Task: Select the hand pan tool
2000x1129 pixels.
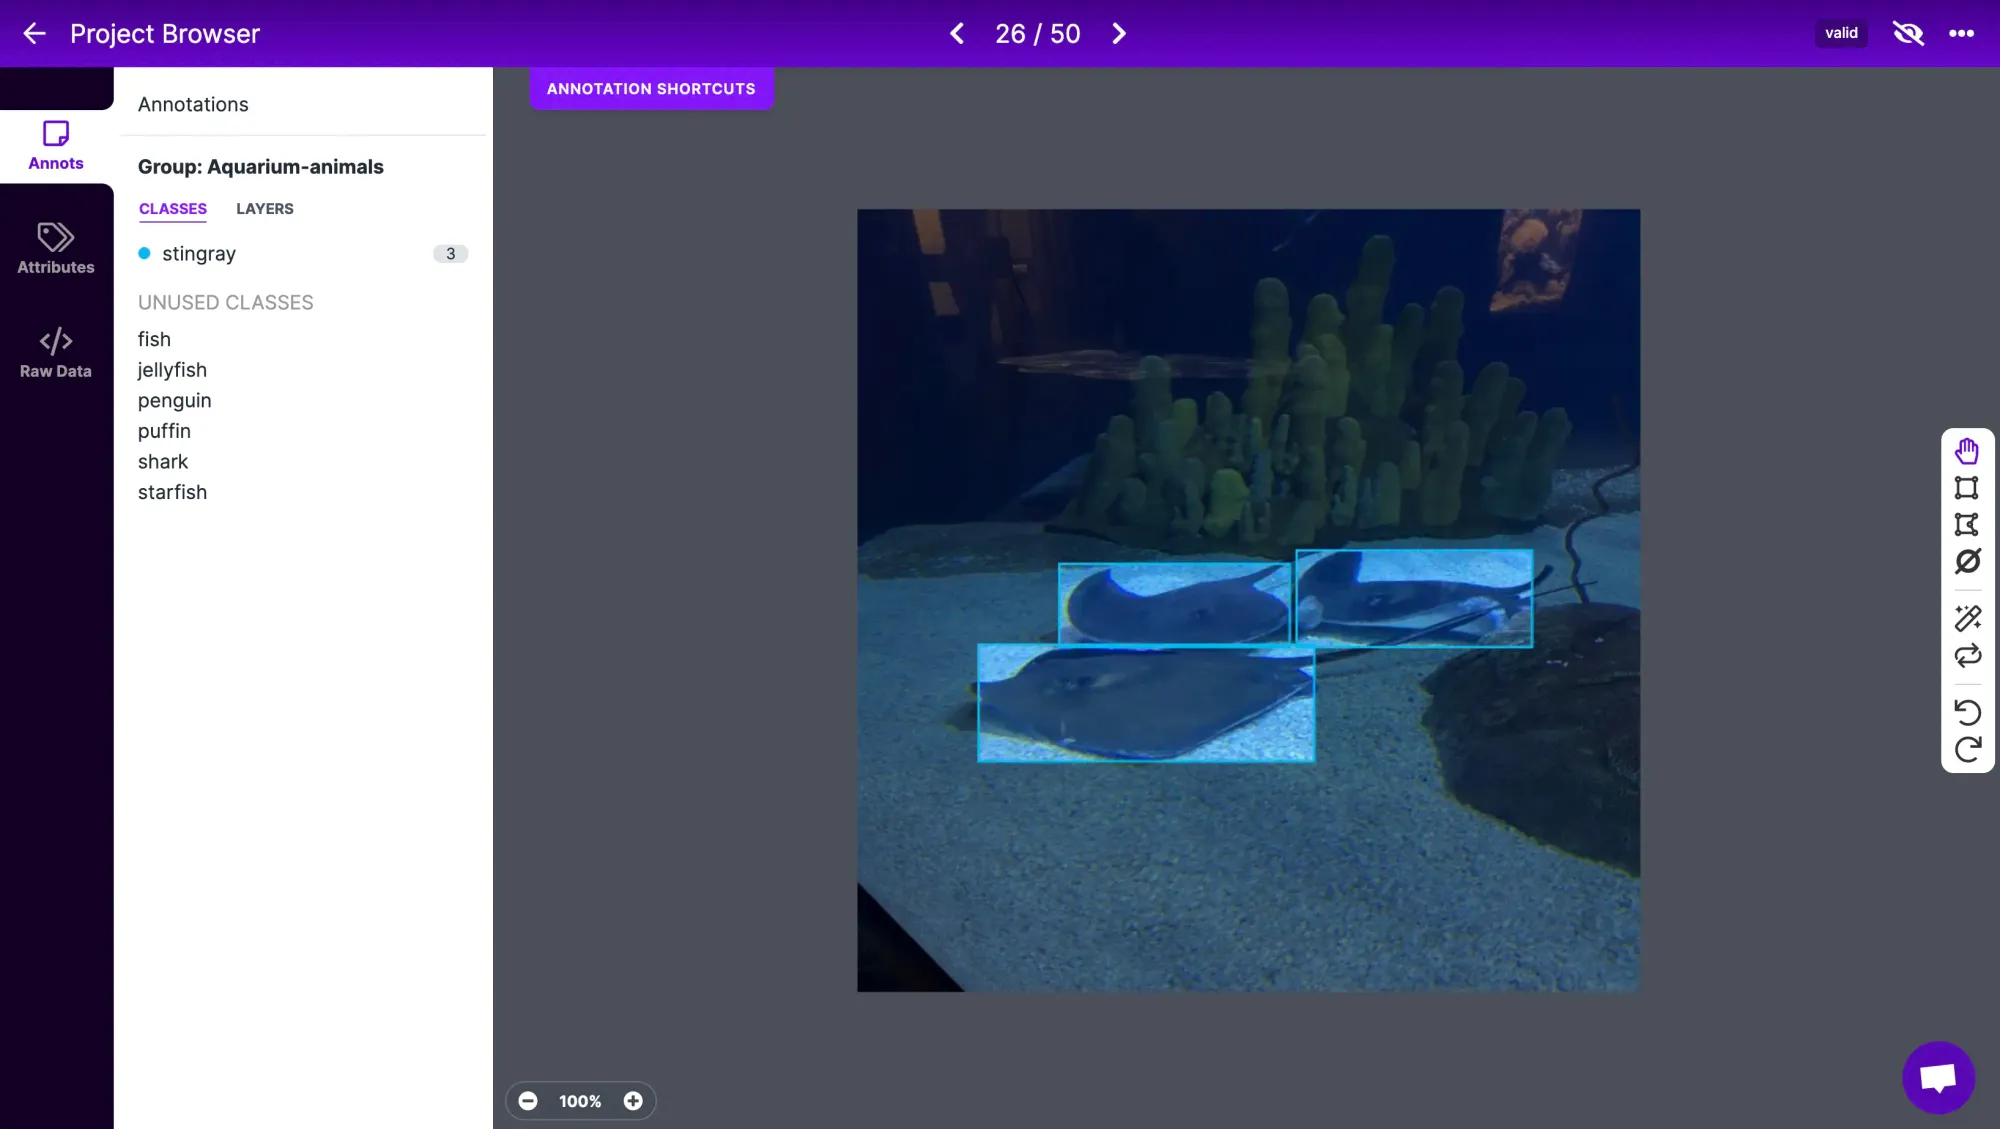Action: pos(1967,452)
